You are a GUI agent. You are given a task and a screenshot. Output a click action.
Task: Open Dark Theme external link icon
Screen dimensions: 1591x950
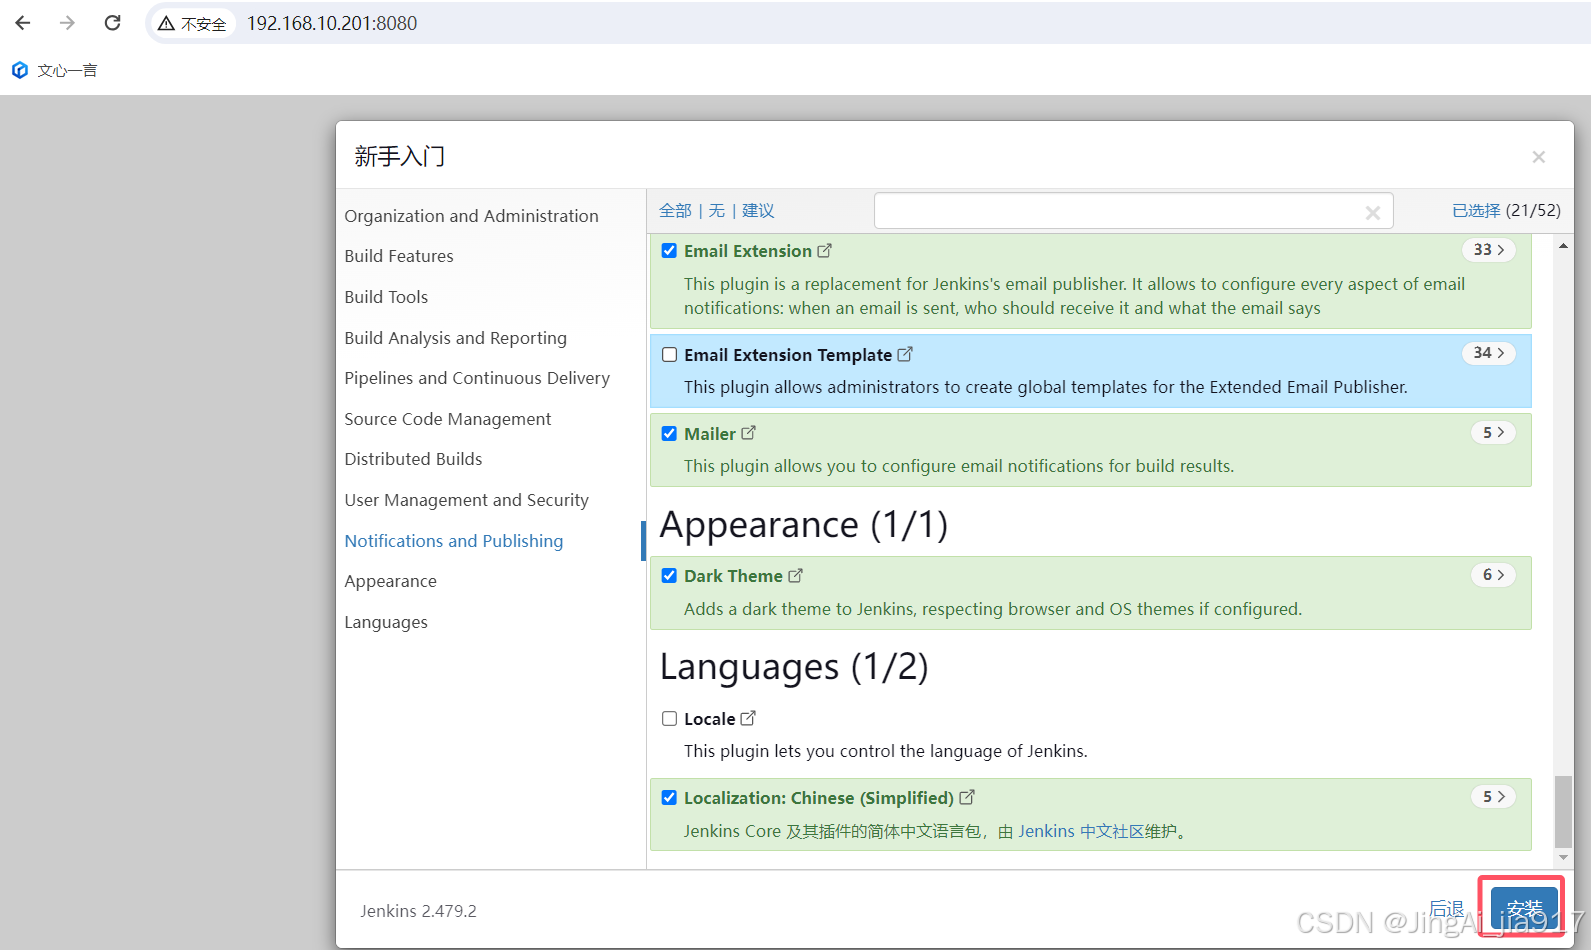tap(795, 576)
